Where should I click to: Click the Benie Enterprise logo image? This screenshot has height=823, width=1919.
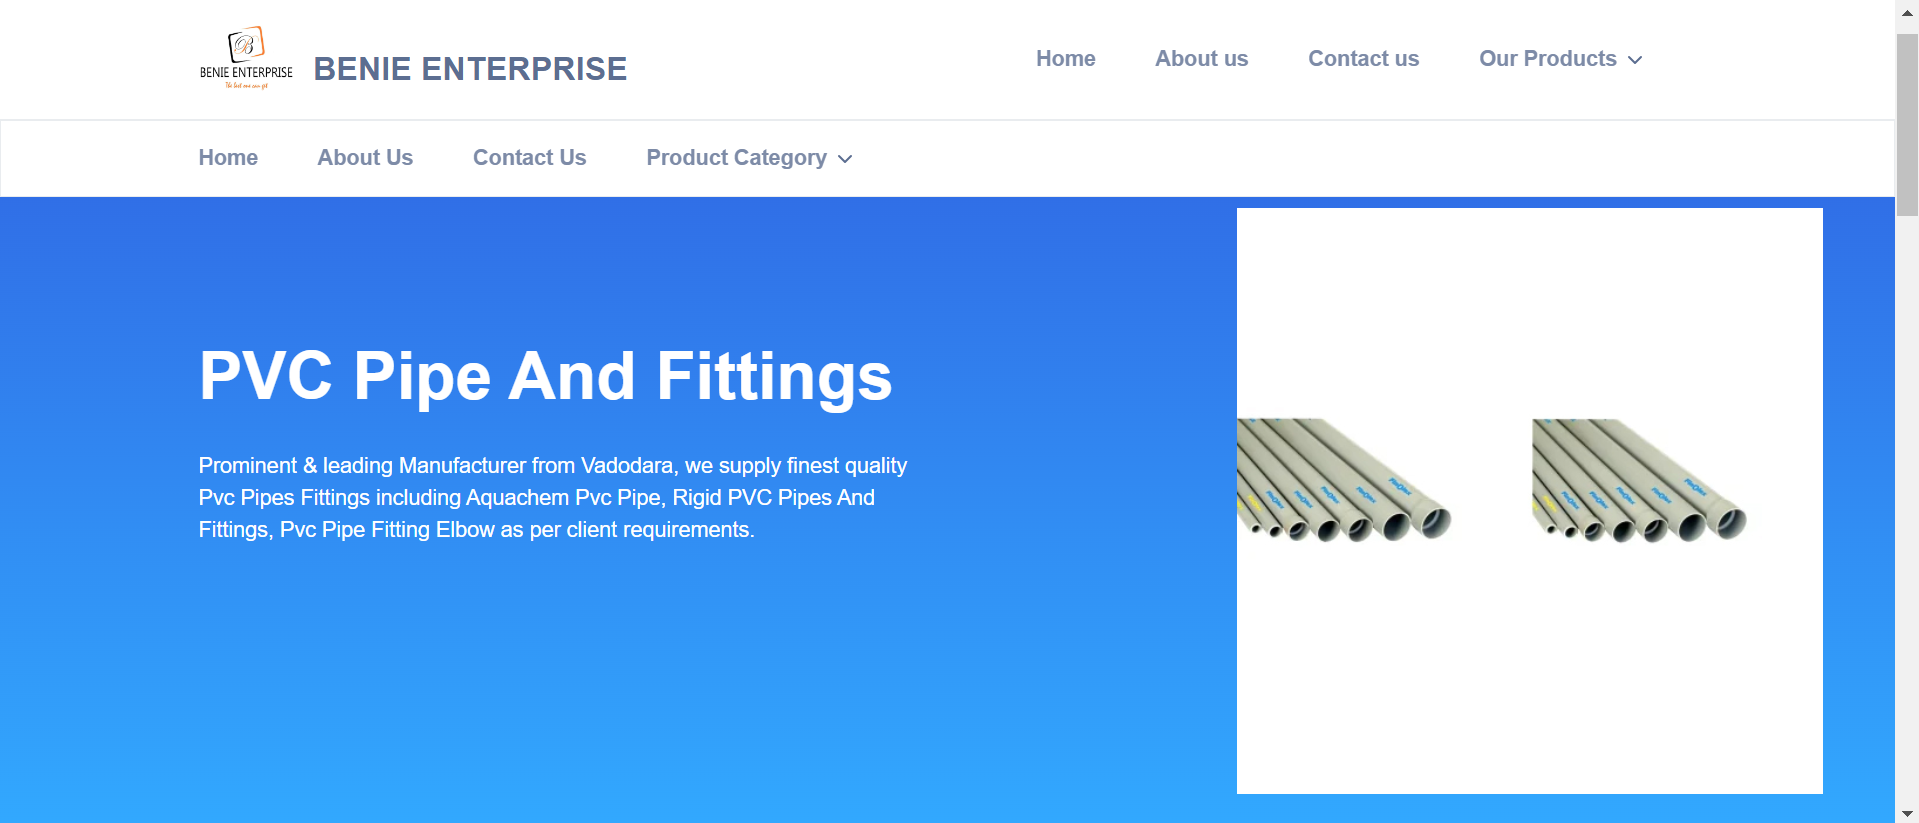click(246, 58)
